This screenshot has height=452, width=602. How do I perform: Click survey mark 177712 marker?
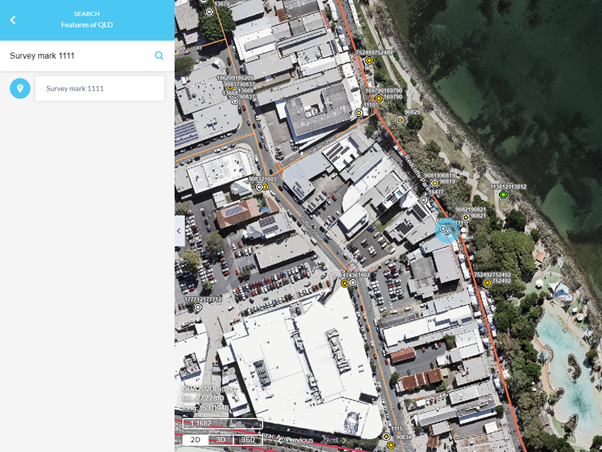point(198,308)
